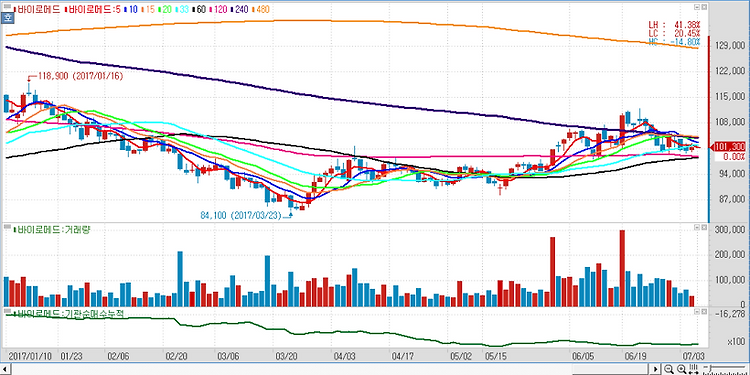750x375 pixels.
Task: Click the 05/15 date axis label
Action: [496, 356]
